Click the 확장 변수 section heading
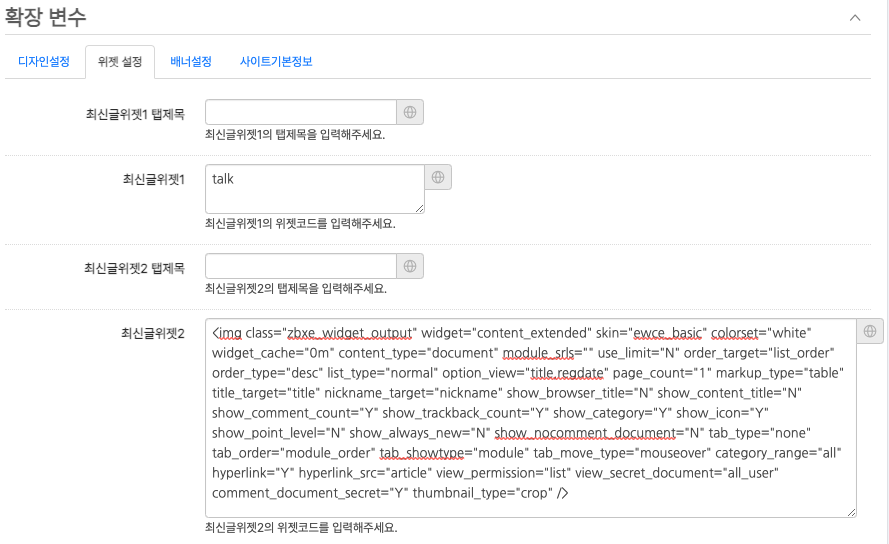This screenshot has height=544, width=889. click(45, 16)
